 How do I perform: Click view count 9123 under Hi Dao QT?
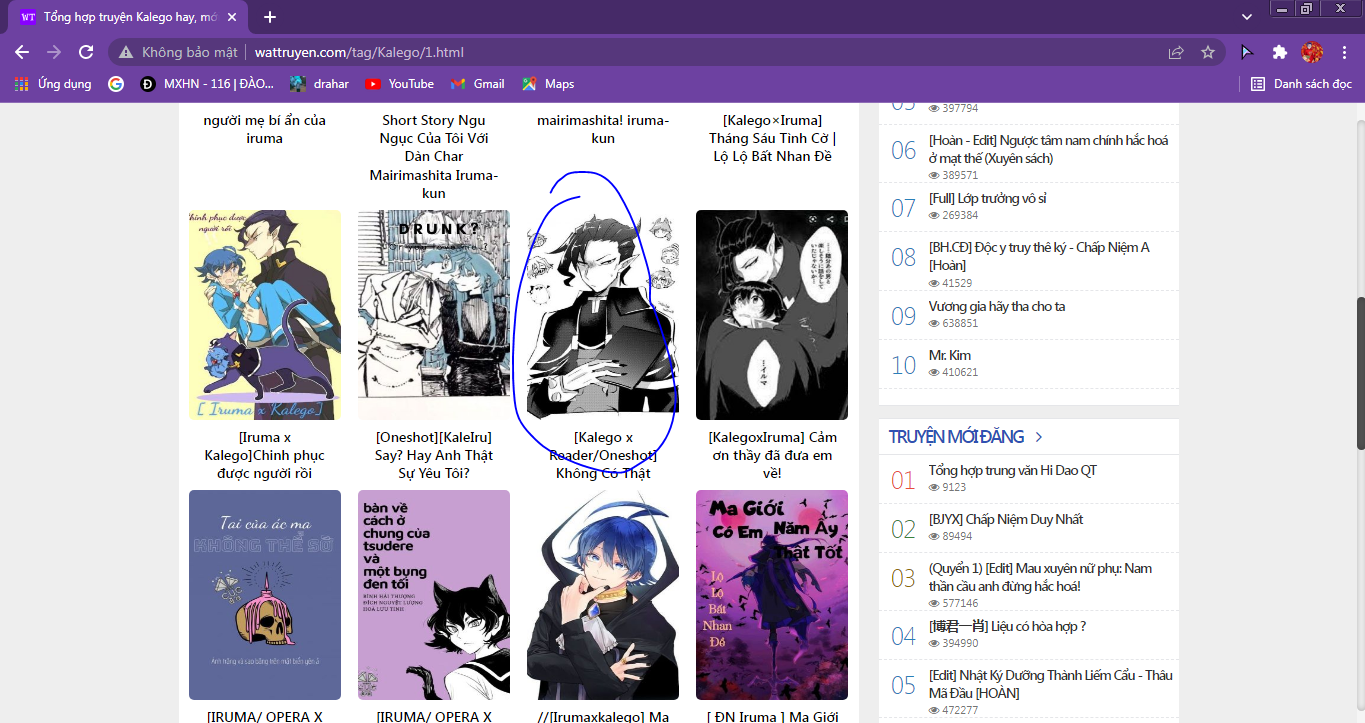coord(947,487)
